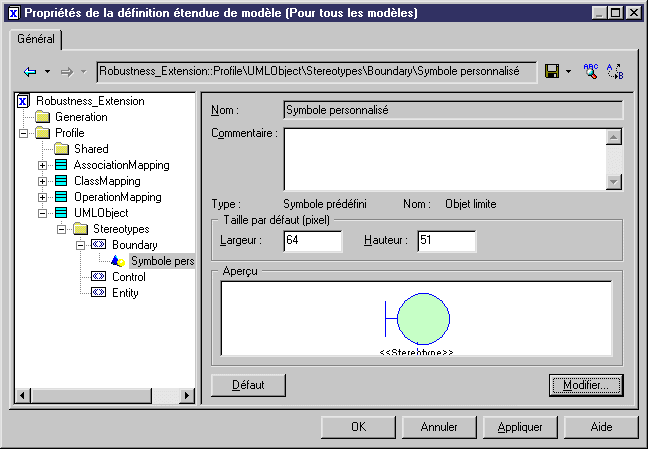Viewport: 648px width, 449px height.
Task: Click the ClassMapping metaclass icon
Action: (61, 181)
